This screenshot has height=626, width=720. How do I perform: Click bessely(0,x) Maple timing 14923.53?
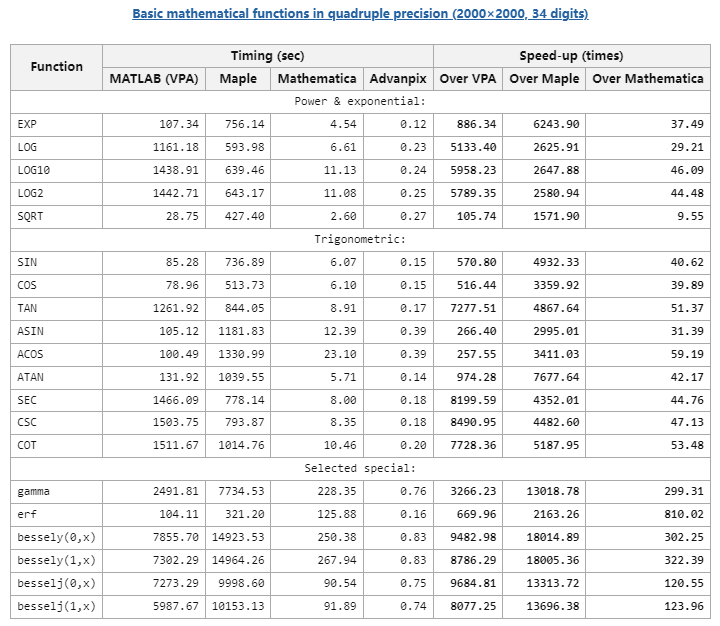pyautogui.click(x=238, y=537)
